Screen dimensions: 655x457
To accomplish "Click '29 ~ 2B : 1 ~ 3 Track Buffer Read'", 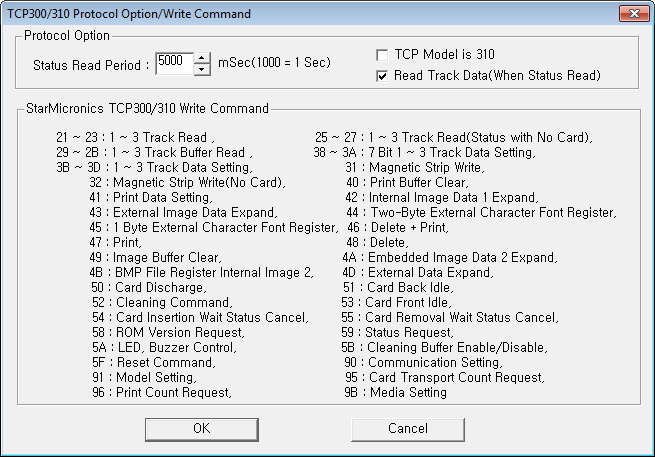I will [154, 152].
